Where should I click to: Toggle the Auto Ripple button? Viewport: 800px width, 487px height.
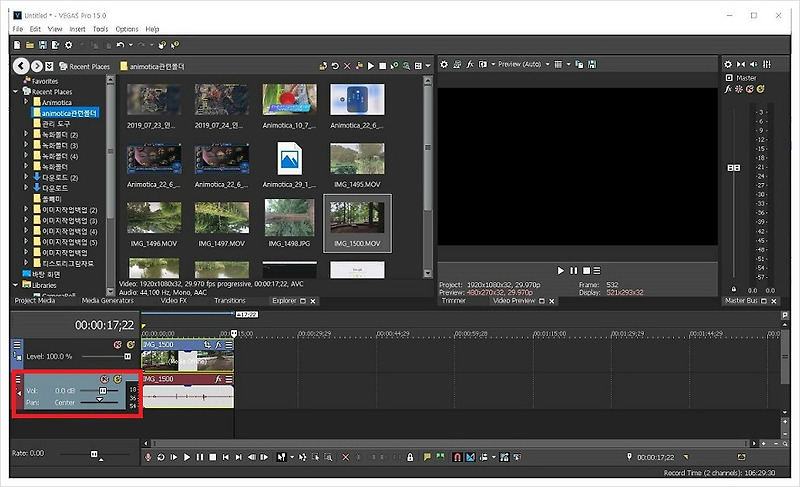[x=483, y=457]
